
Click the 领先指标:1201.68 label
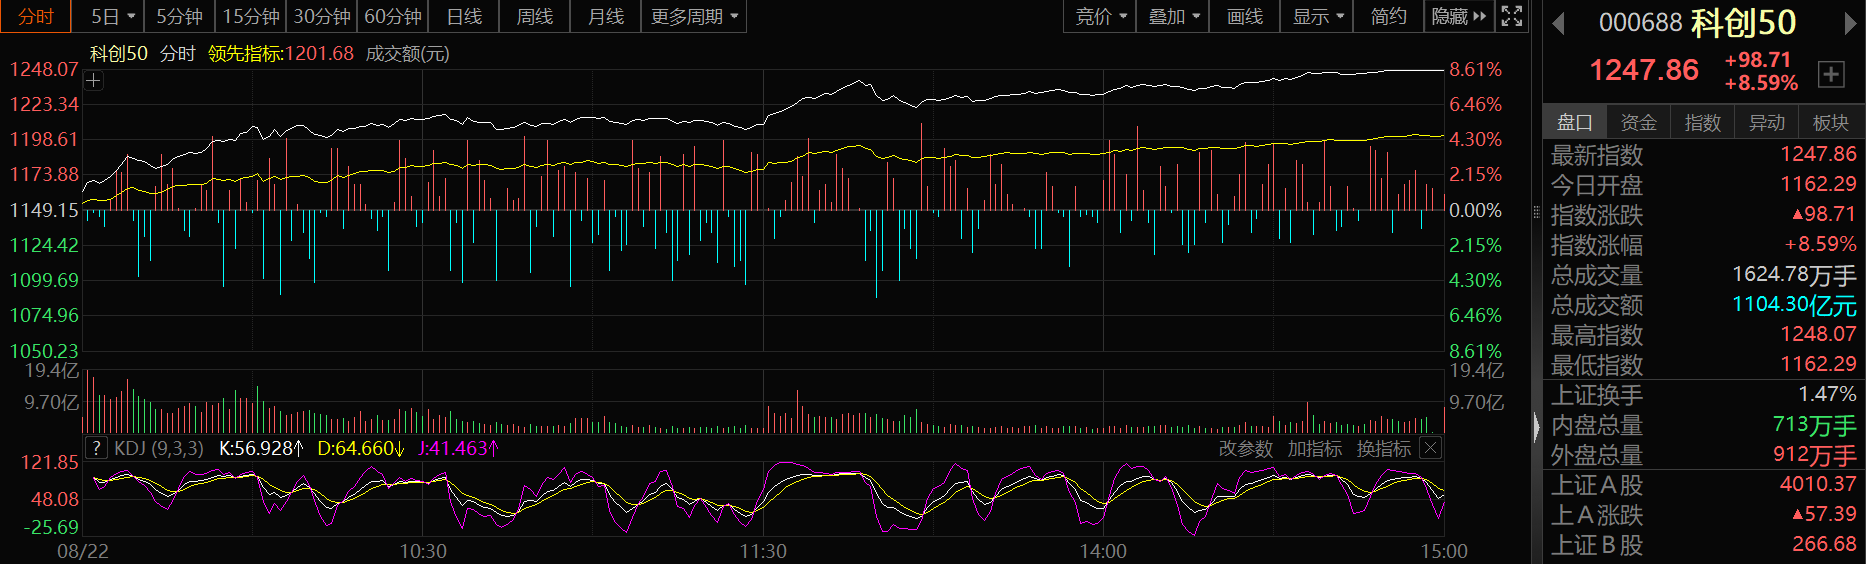281,53
